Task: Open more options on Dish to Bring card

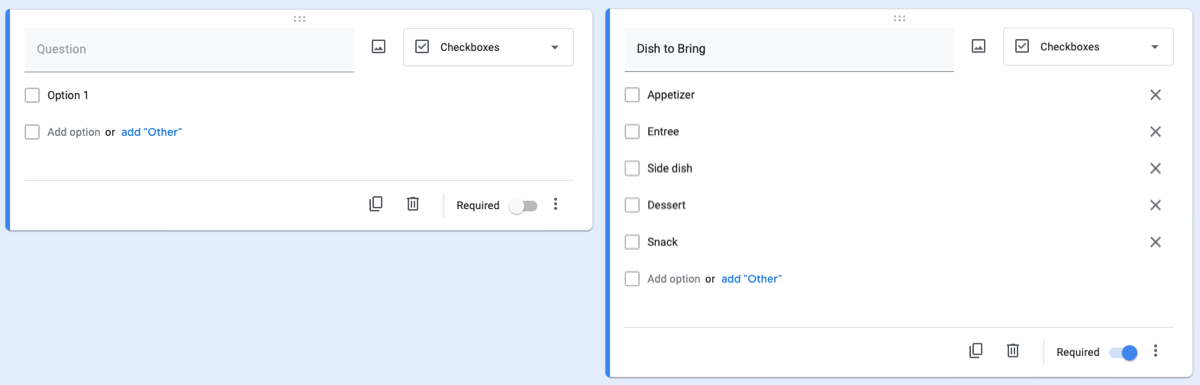Action: pos(1156,351)
